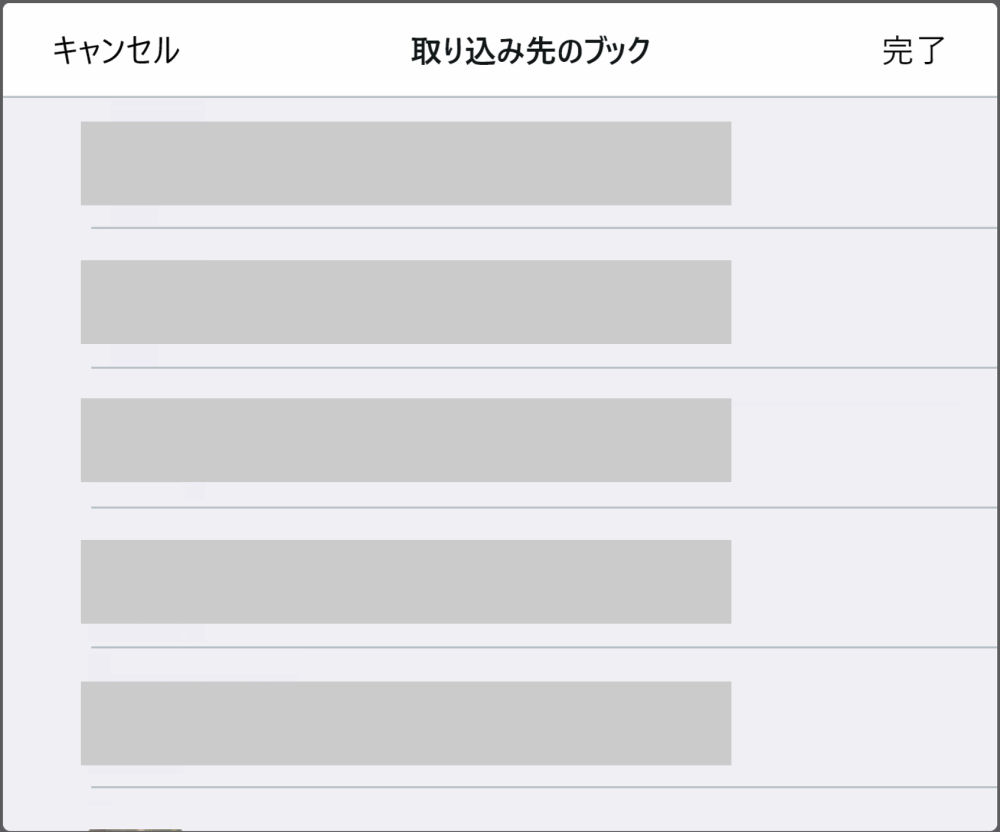This screenshot has width=1000, height=832.
Task: Click empty space right of fifth book
Action: pos(865,723)
